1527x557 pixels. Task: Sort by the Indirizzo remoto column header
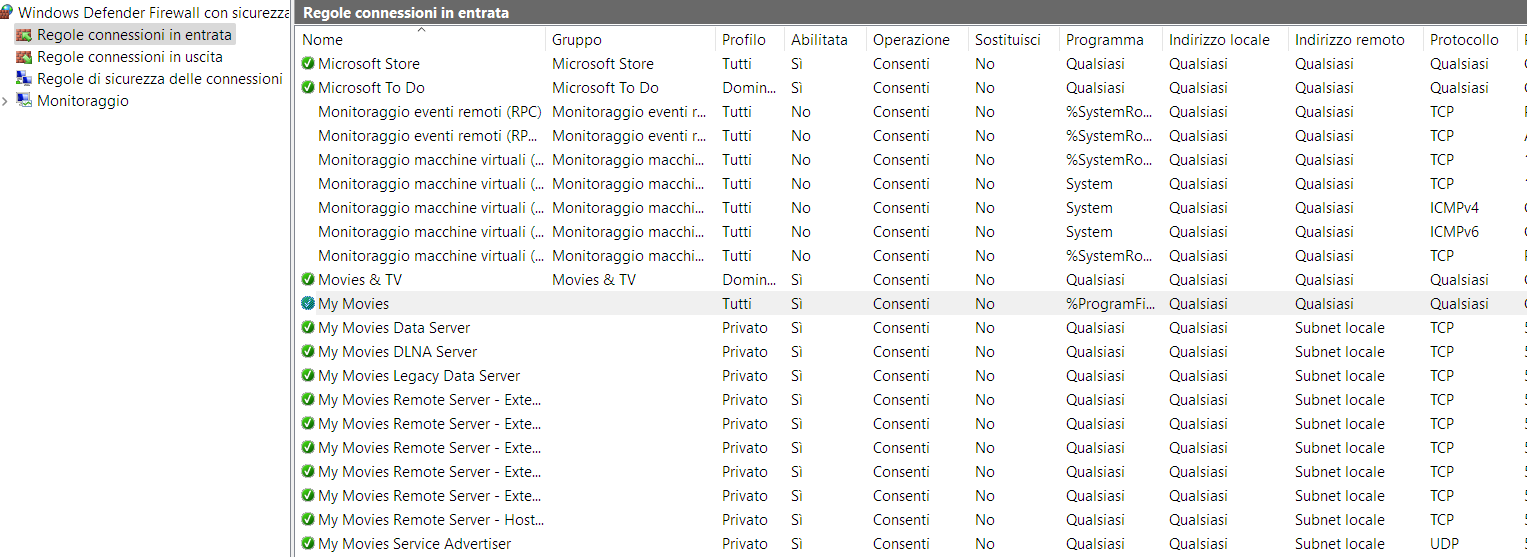click(x=1356, y=40)
